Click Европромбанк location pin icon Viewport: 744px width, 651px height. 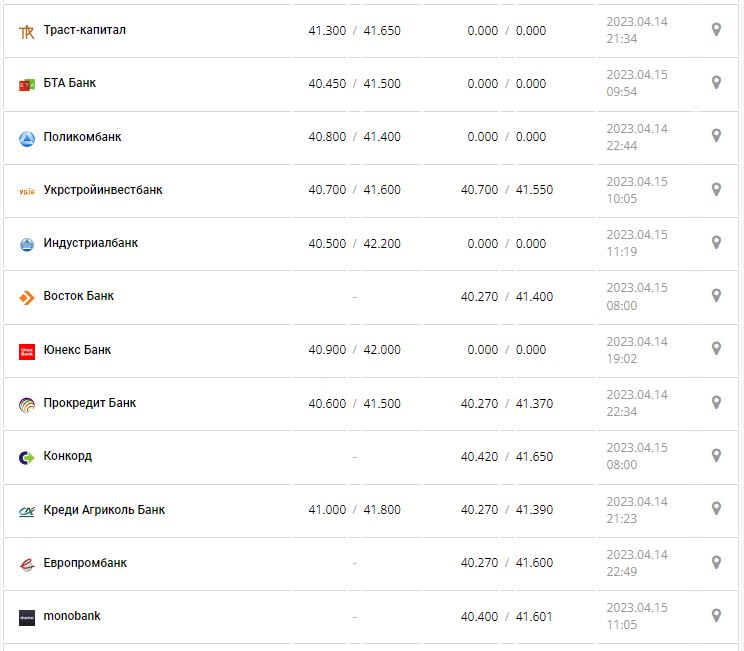(716, 562)
